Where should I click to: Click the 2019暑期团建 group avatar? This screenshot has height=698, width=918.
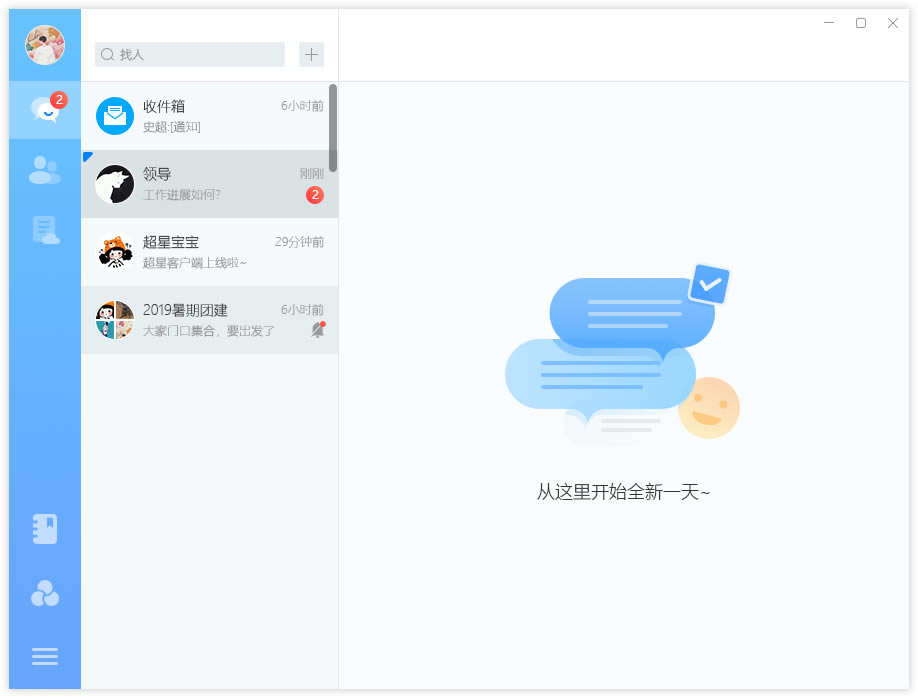(x=115, y=320)
